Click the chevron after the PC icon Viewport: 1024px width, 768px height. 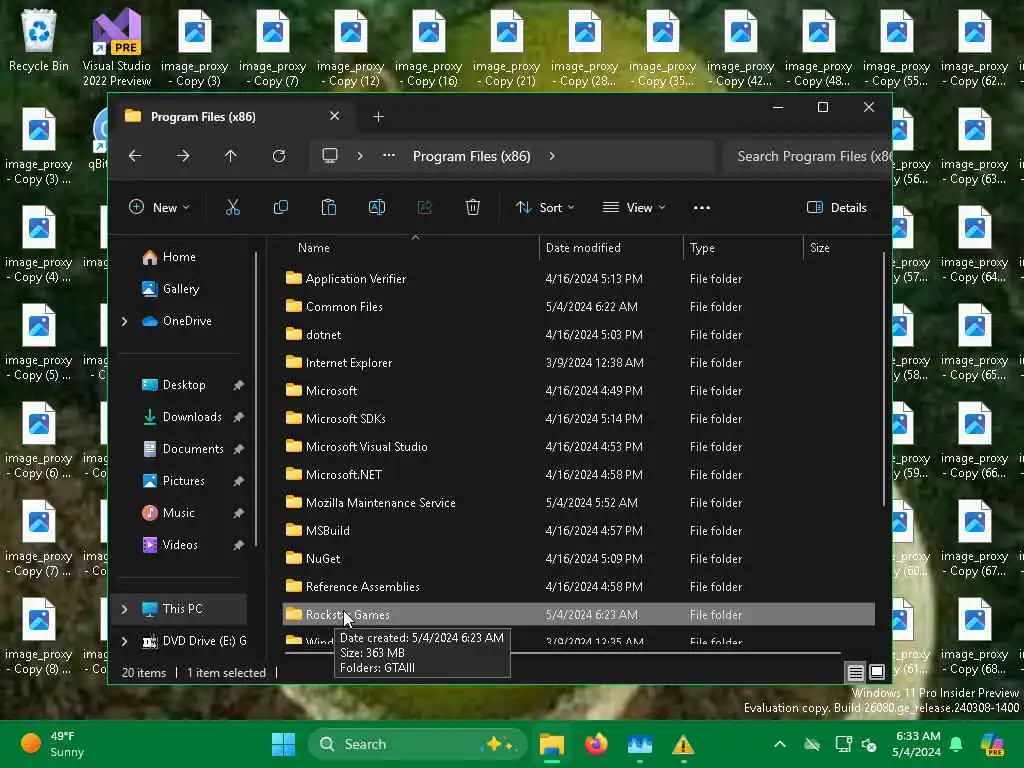coord(359,156)
